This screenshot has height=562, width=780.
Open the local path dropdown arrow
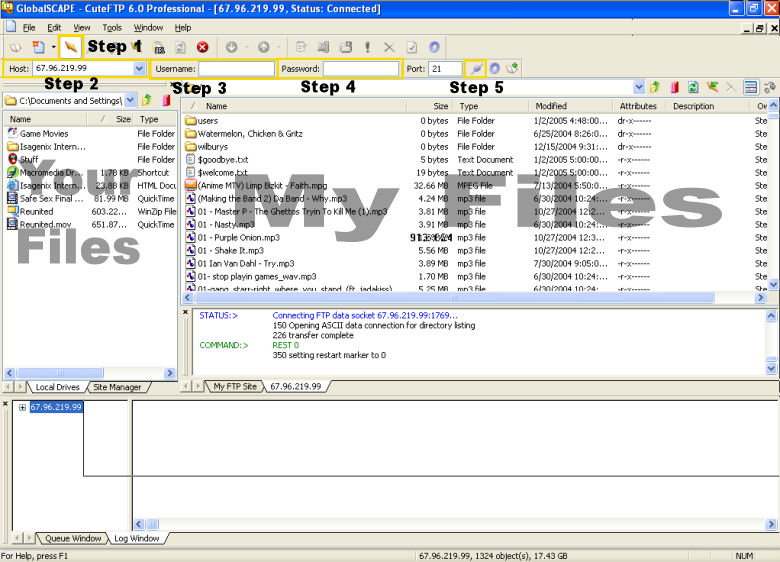click(130, 100)
